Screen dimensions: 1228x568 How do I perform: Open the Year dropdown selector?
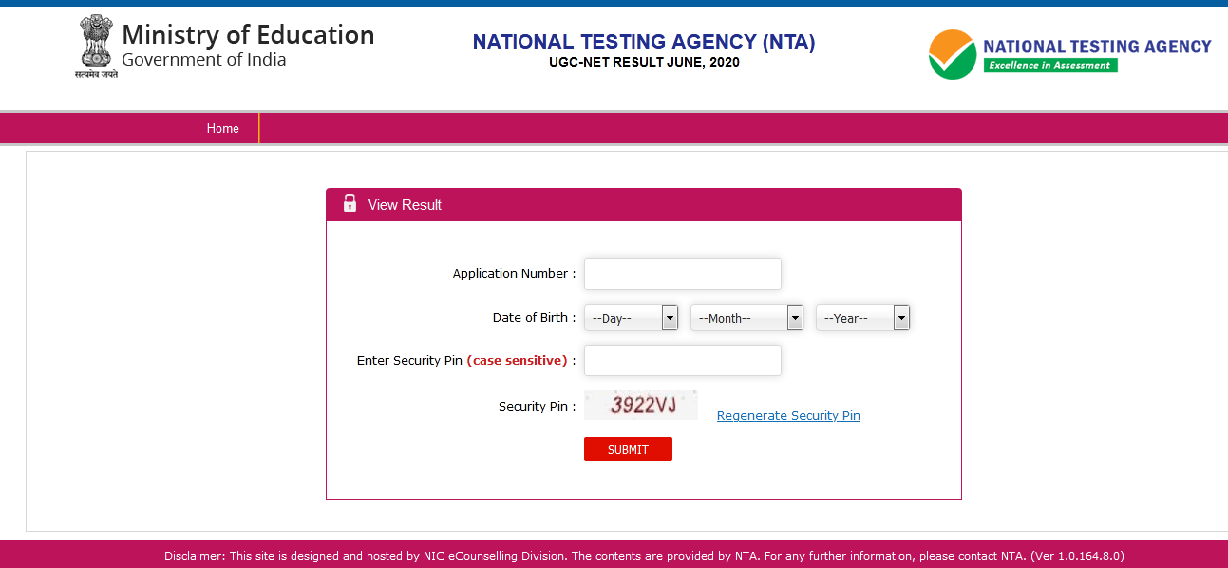pyautogui.click(x=854, y=318)
